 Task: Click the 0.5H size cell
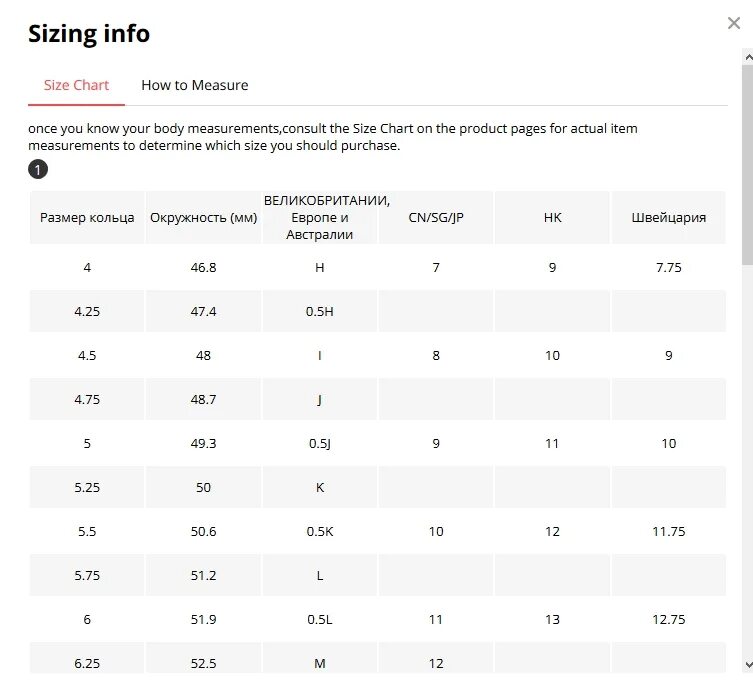320,312
